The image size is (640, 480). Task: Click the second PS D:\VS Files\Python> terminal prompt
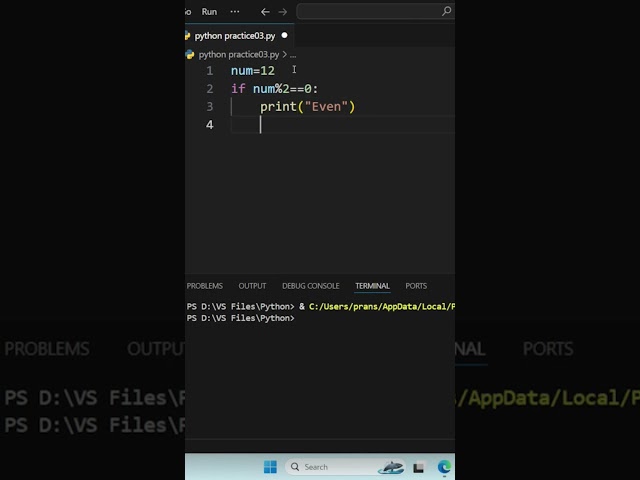point(240,318)
